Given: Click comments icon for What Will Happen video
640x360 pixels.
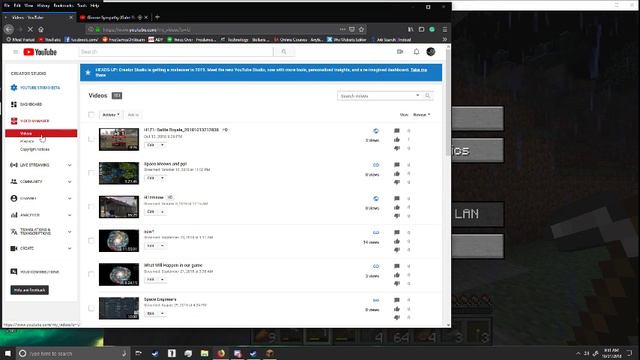Looking at the screenshot, I should point(397,266).
